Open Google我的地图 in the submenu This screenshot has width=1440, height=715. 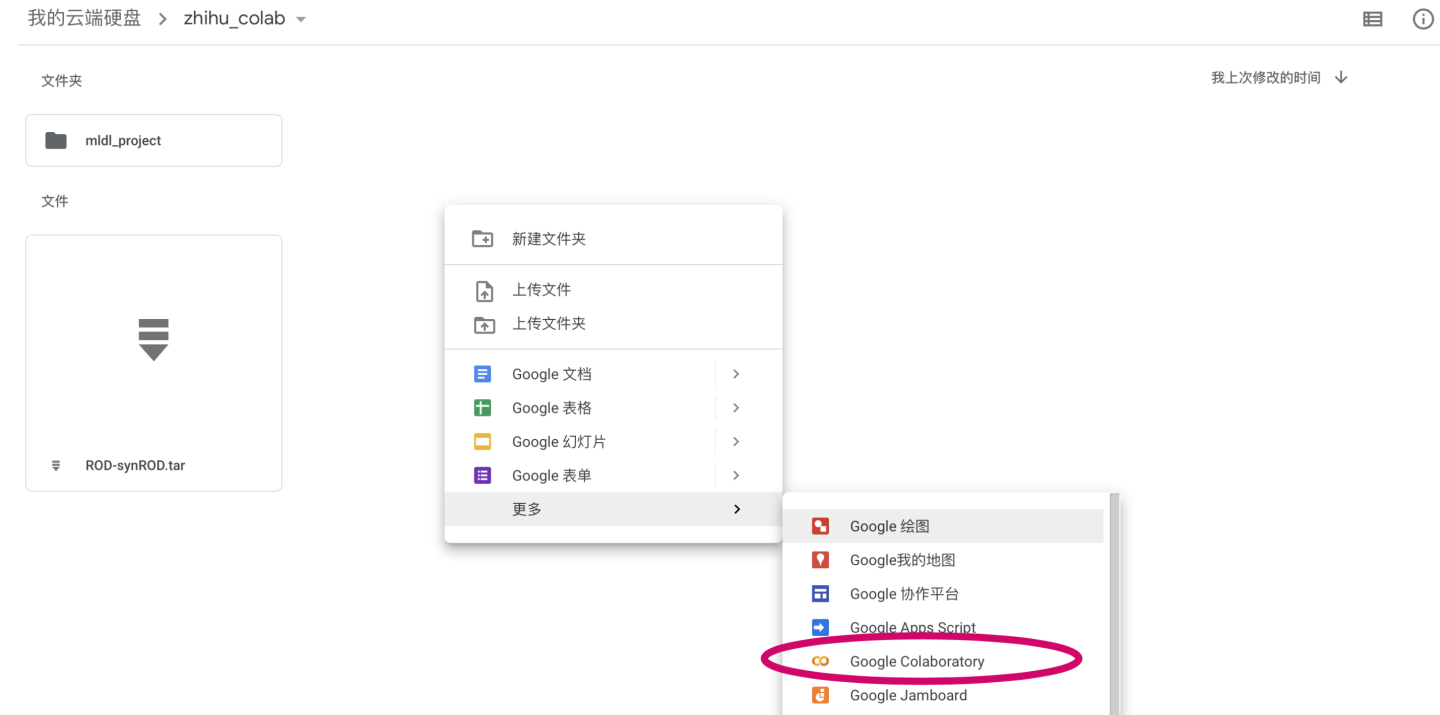pyautogui.click(x=899, y=560)
